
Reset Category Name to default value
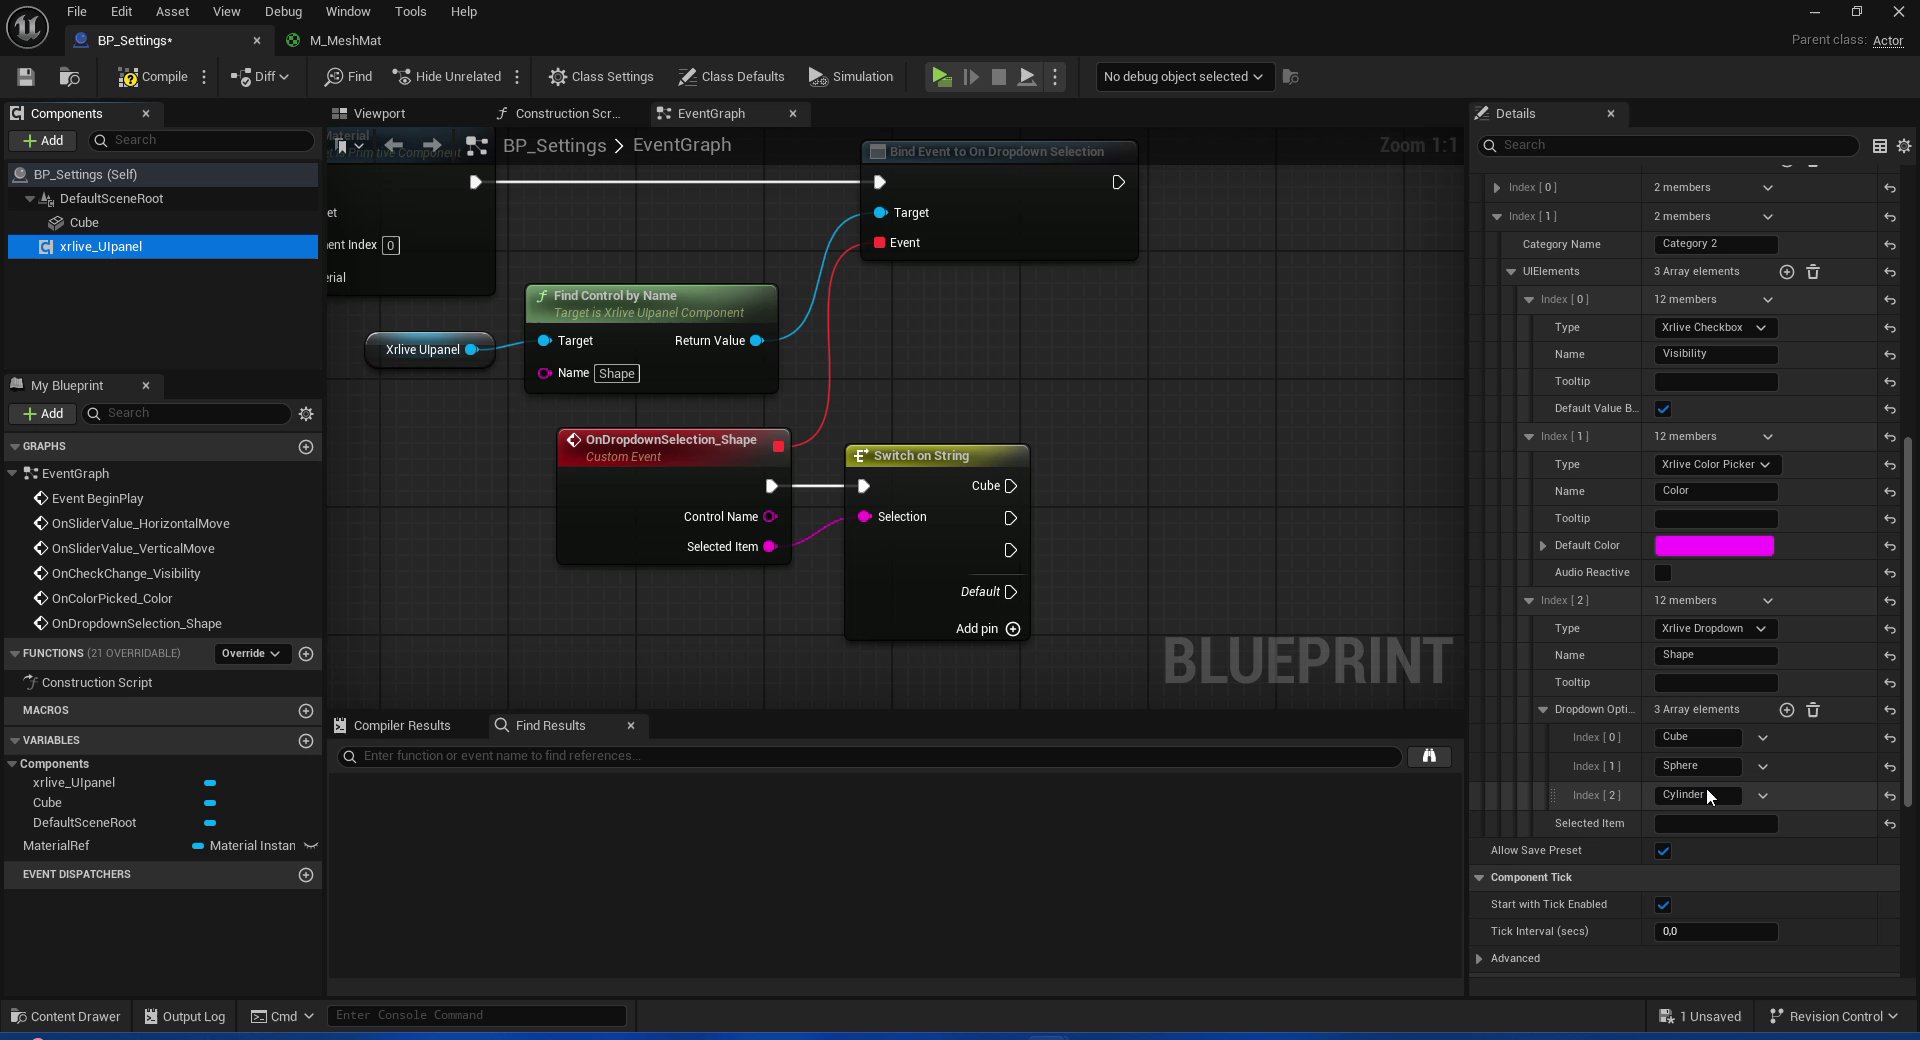pos(1889,245)
